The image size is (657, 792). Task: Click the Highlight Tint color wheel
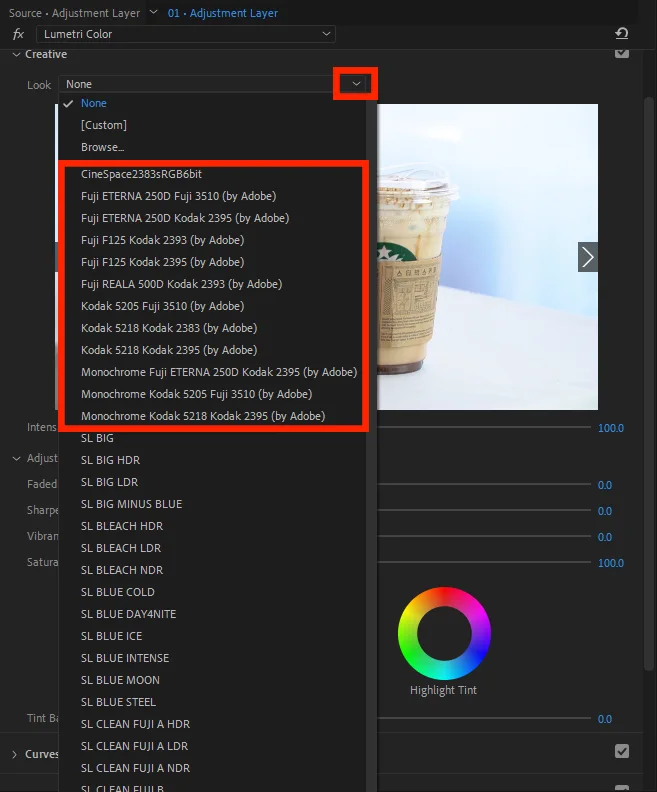[444, 633]
